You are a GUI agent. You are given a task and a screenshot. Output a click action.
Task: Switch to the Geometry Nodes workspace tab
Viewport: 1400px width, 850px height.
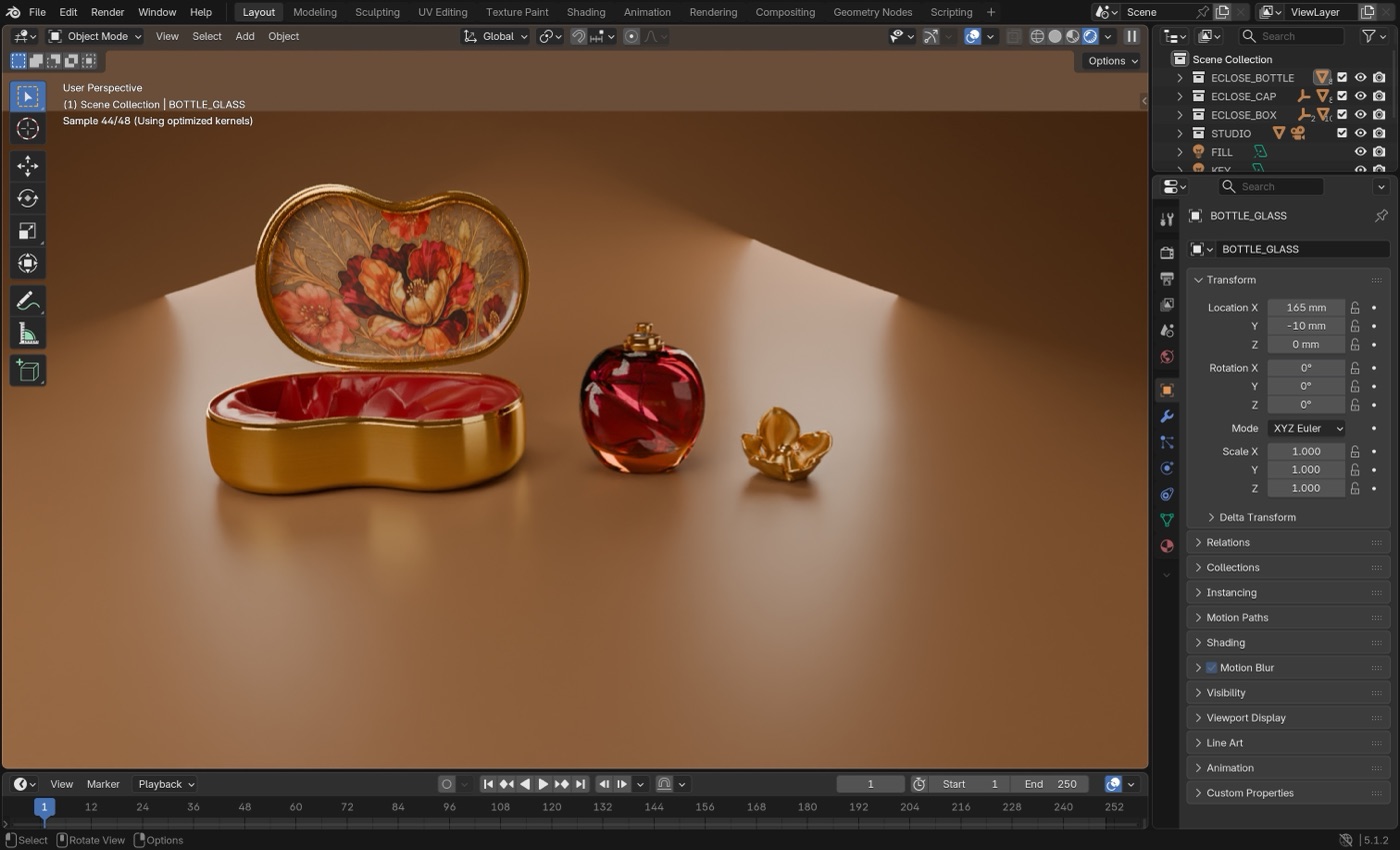[x=872, y=12]
